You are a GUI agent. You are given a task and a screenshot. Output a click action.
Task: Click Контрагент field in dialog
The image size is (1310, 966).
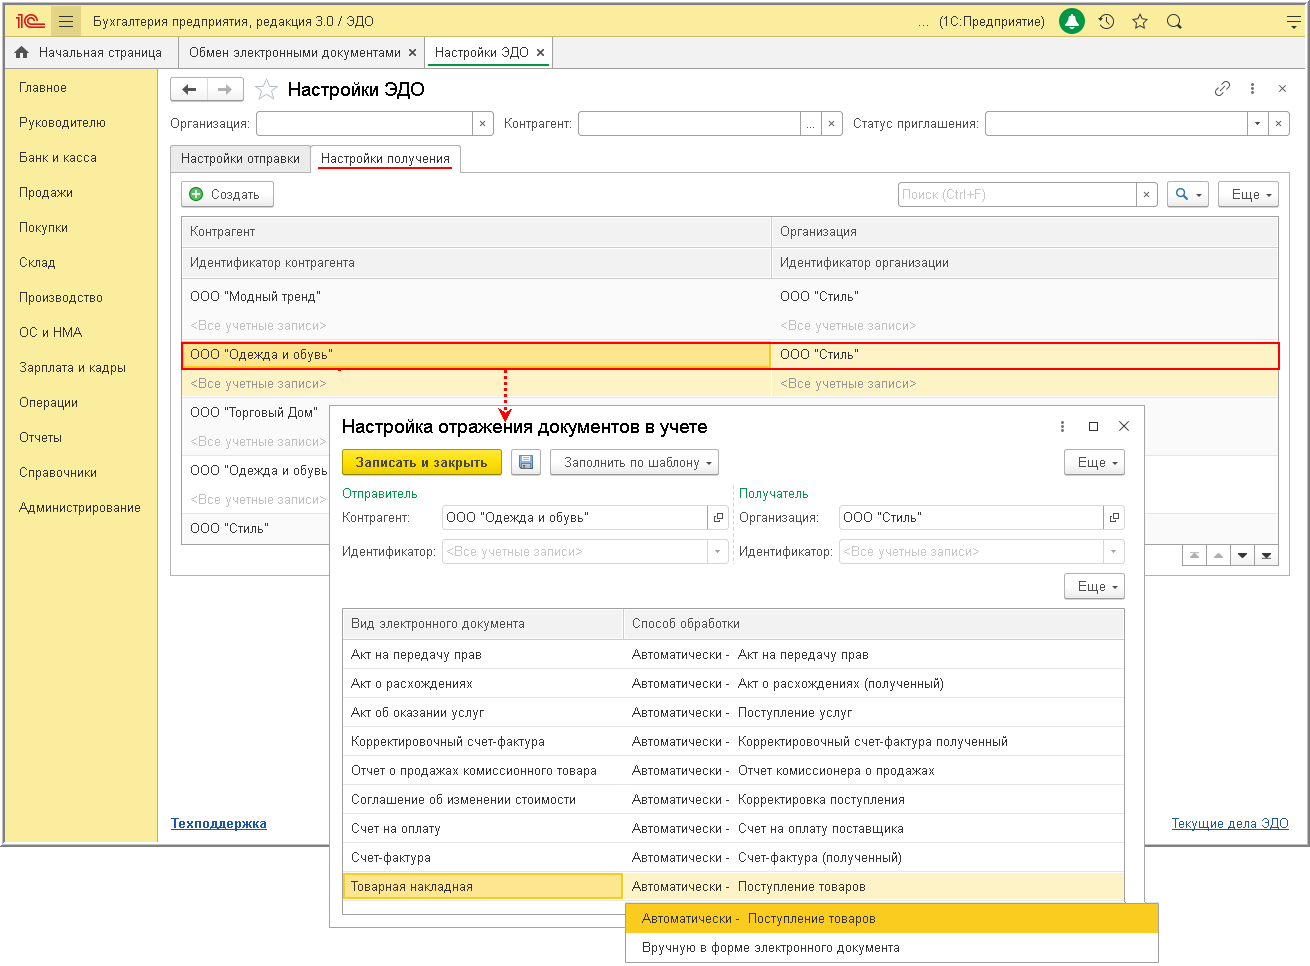(575, 518)
